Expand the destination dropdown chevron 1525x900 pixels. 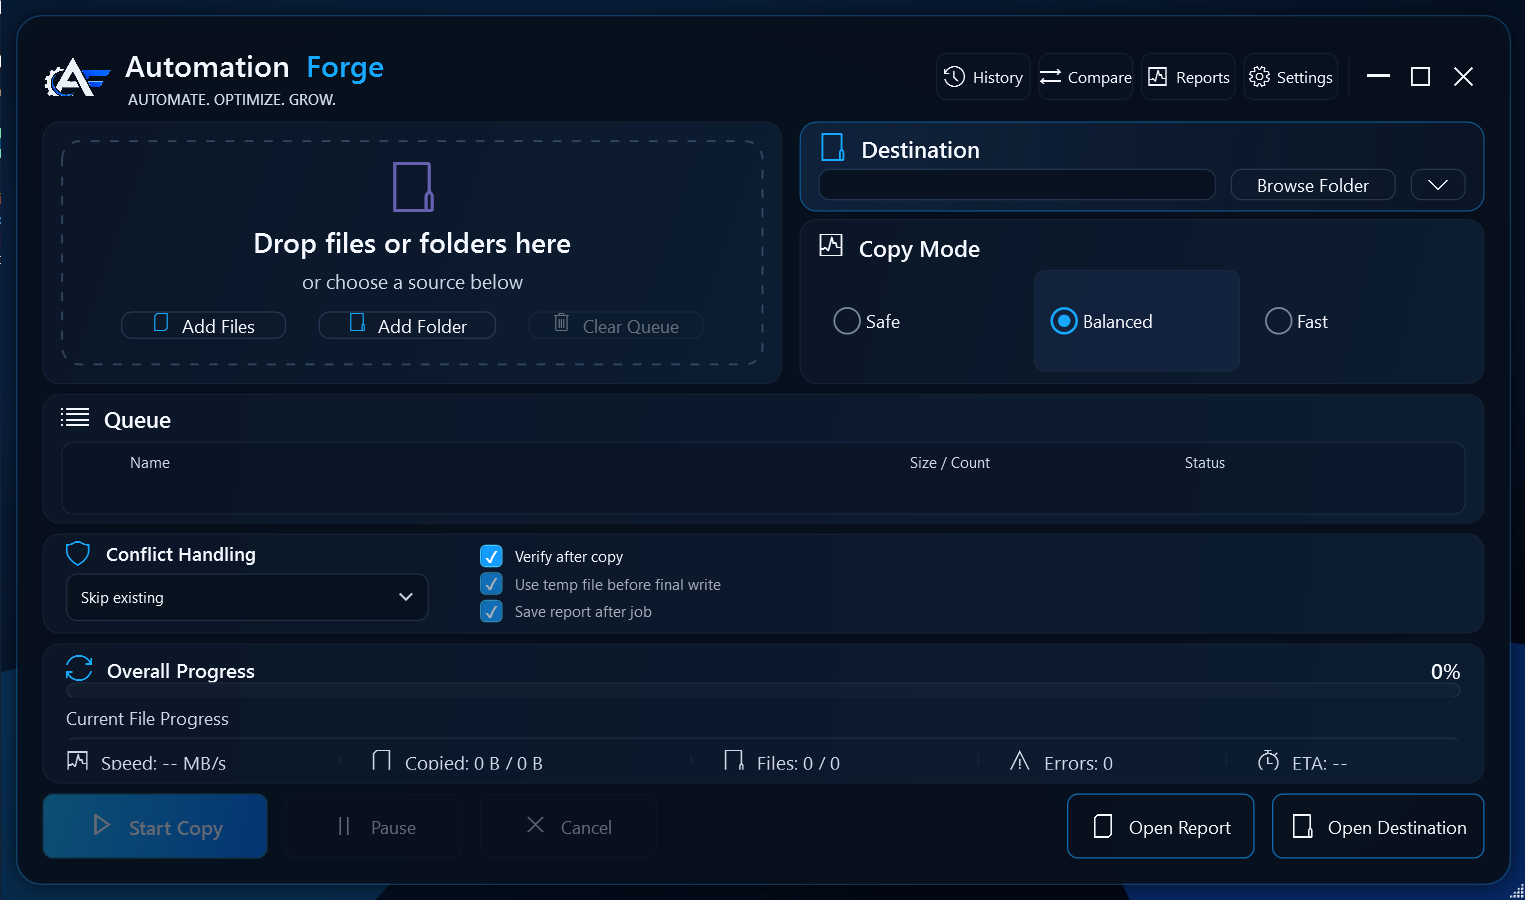tap(1438, 185)
